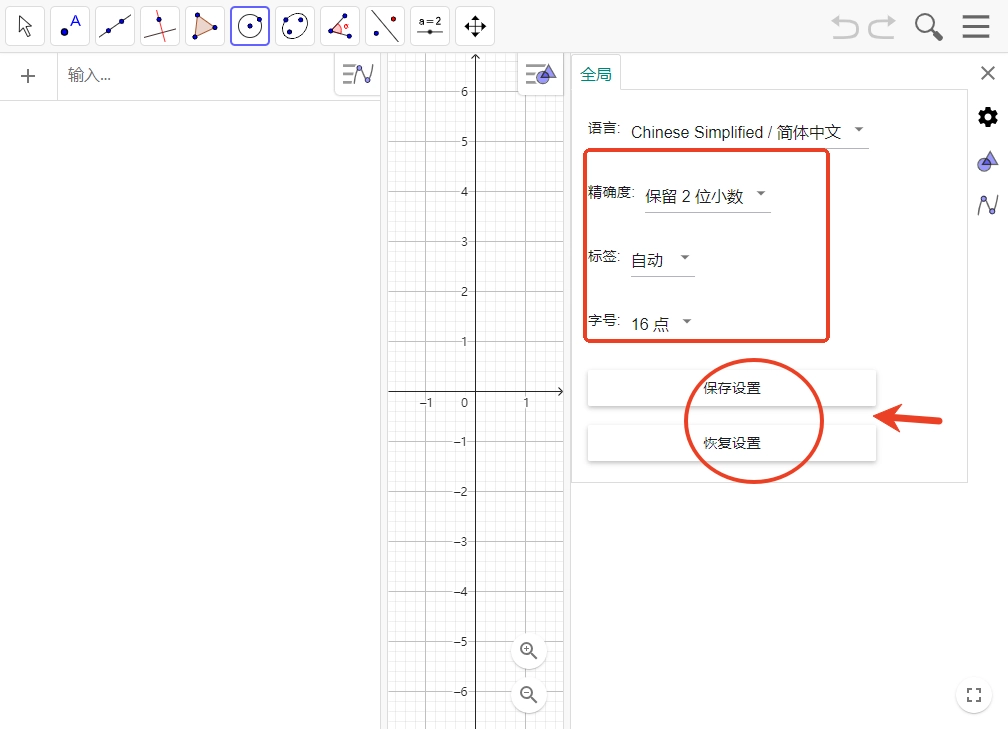The height and width of the screenshot is (729, 1008).
Task: Click the zoom-in magnifier on the graphics view
Action: click(x=528, y=650)
